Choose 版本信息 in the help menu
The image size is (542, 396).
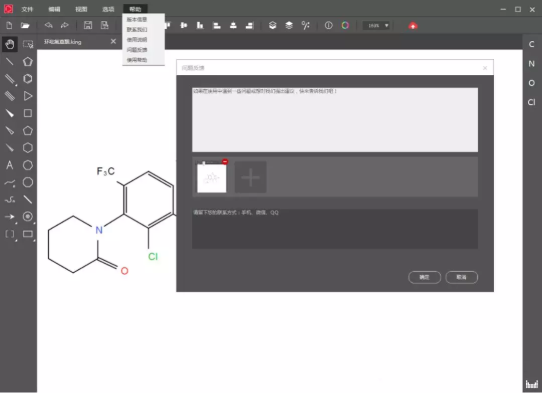(137, 20)
